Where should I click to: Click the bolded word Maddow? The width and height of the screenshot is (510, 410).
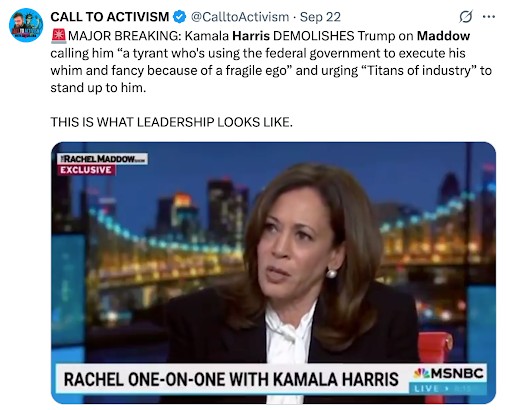tap(443, 36)
